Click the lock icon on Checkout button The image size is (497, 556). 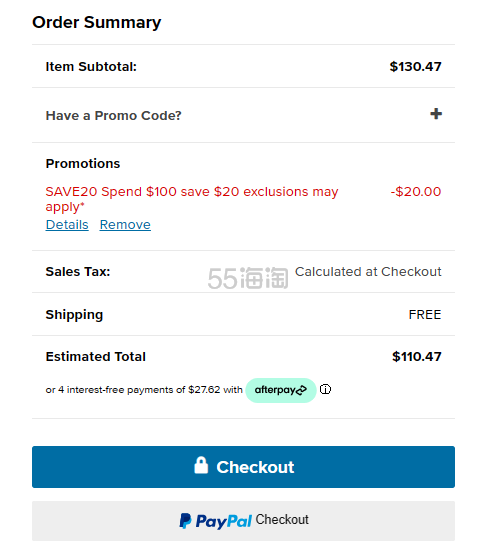tap(201, 465)
